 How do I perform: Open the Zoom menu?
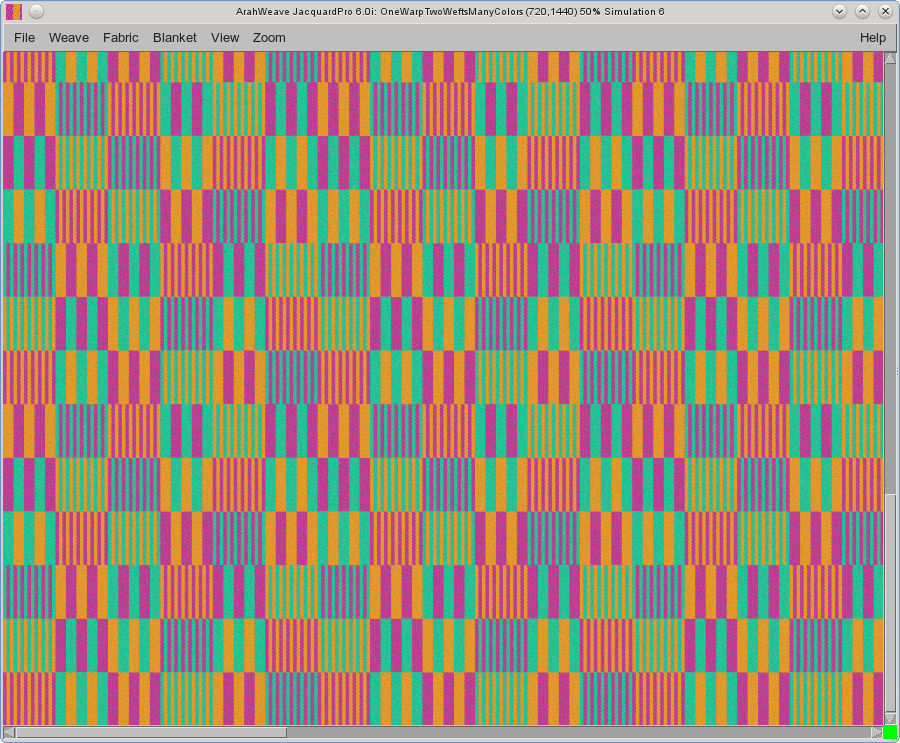tap(269, 38)
